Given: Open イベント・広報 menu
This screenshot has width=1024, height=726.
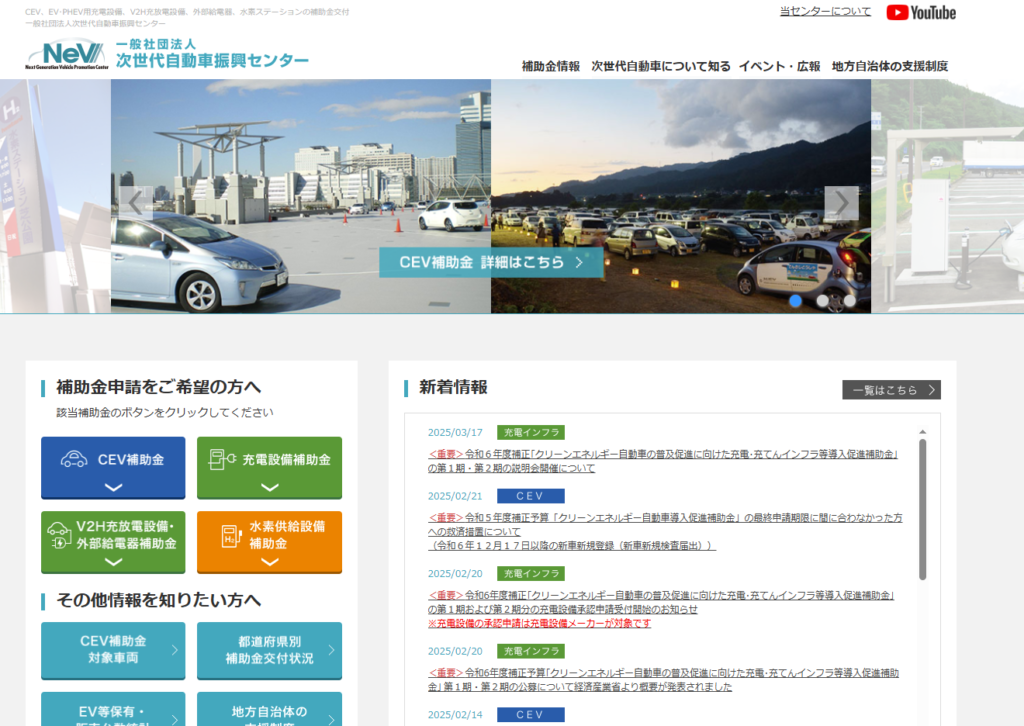Looking at the screenshot, I should click(x=780, y=66).
